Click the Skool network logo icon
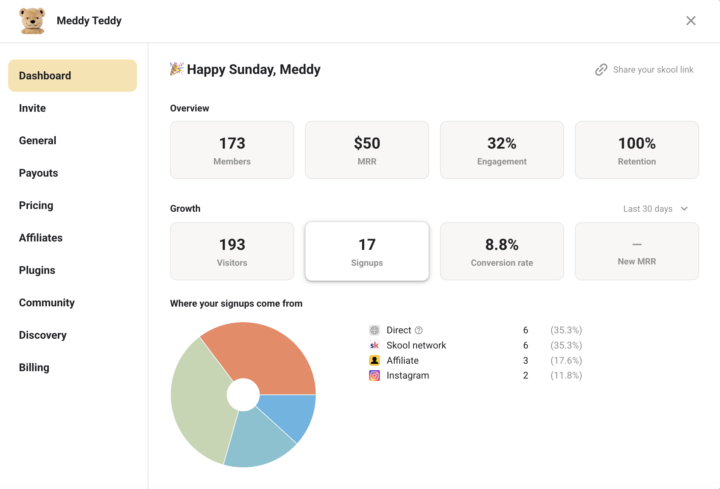 374,345
